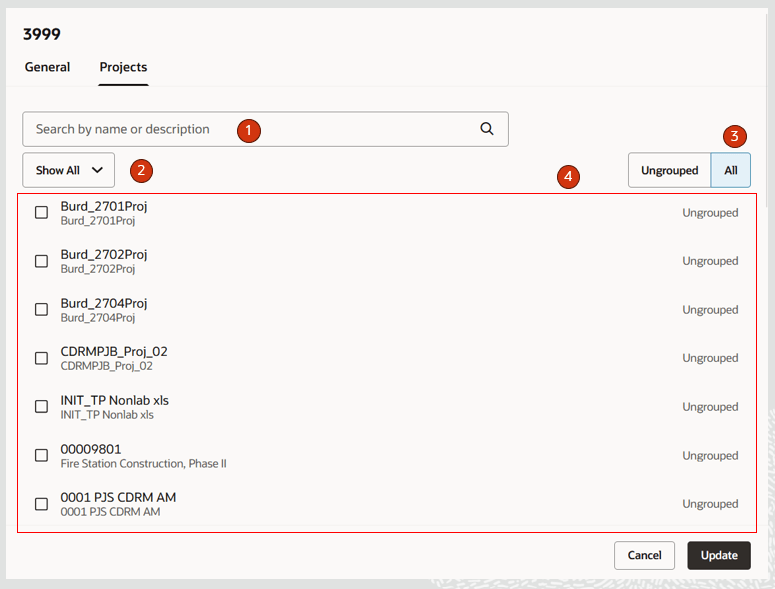
Task: Click Ungrouped label in 0001 PJS CDRM AM row
Action: [710, 504]
